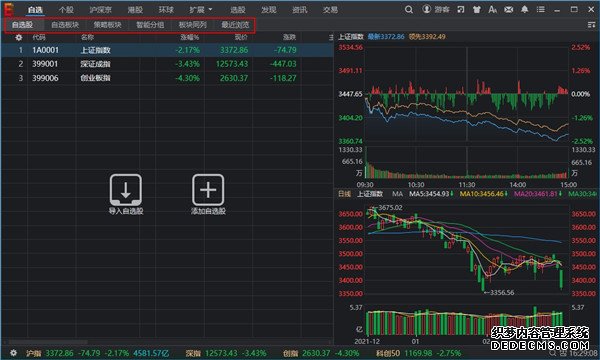This screenshot has height=360, width=600.
Task: Click the status bar settings gear
Action: pyautogui.click(x=13, y=353)
